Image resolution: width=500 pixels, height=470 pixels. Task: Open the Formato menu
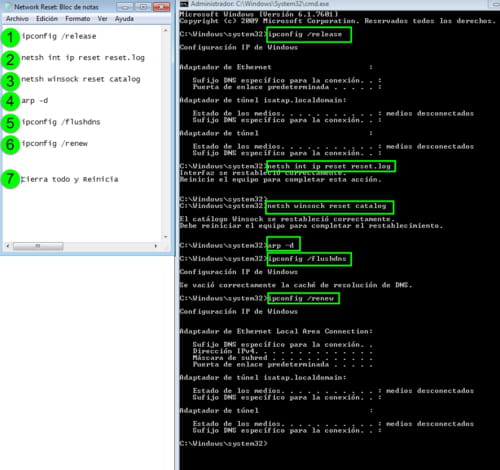tap(78, 19)
